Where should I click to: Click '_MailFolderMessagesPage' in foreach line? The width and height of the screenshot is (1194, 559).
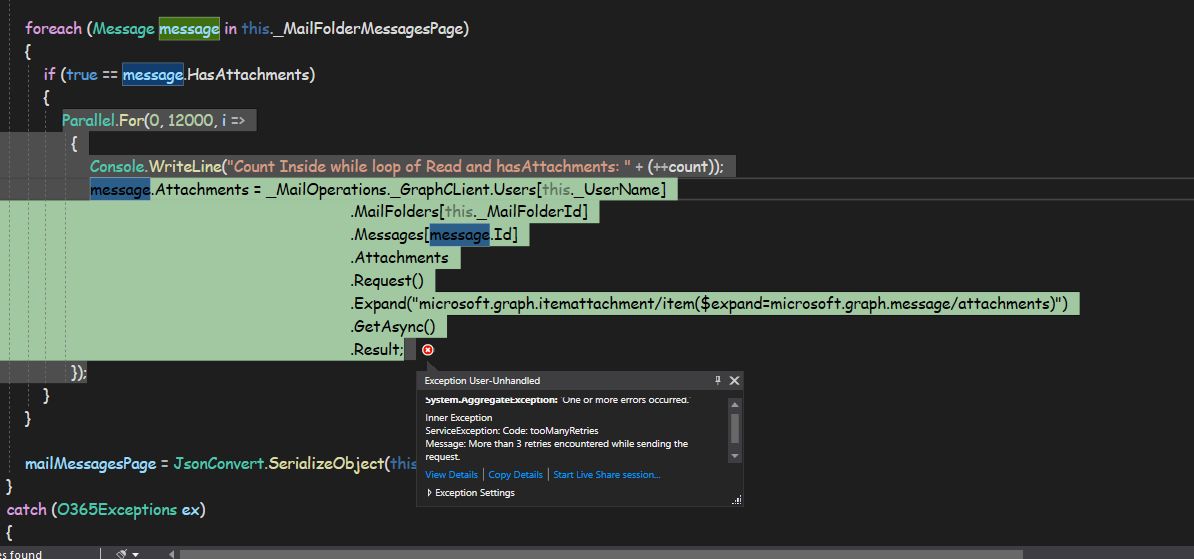[x=367, y=29]
